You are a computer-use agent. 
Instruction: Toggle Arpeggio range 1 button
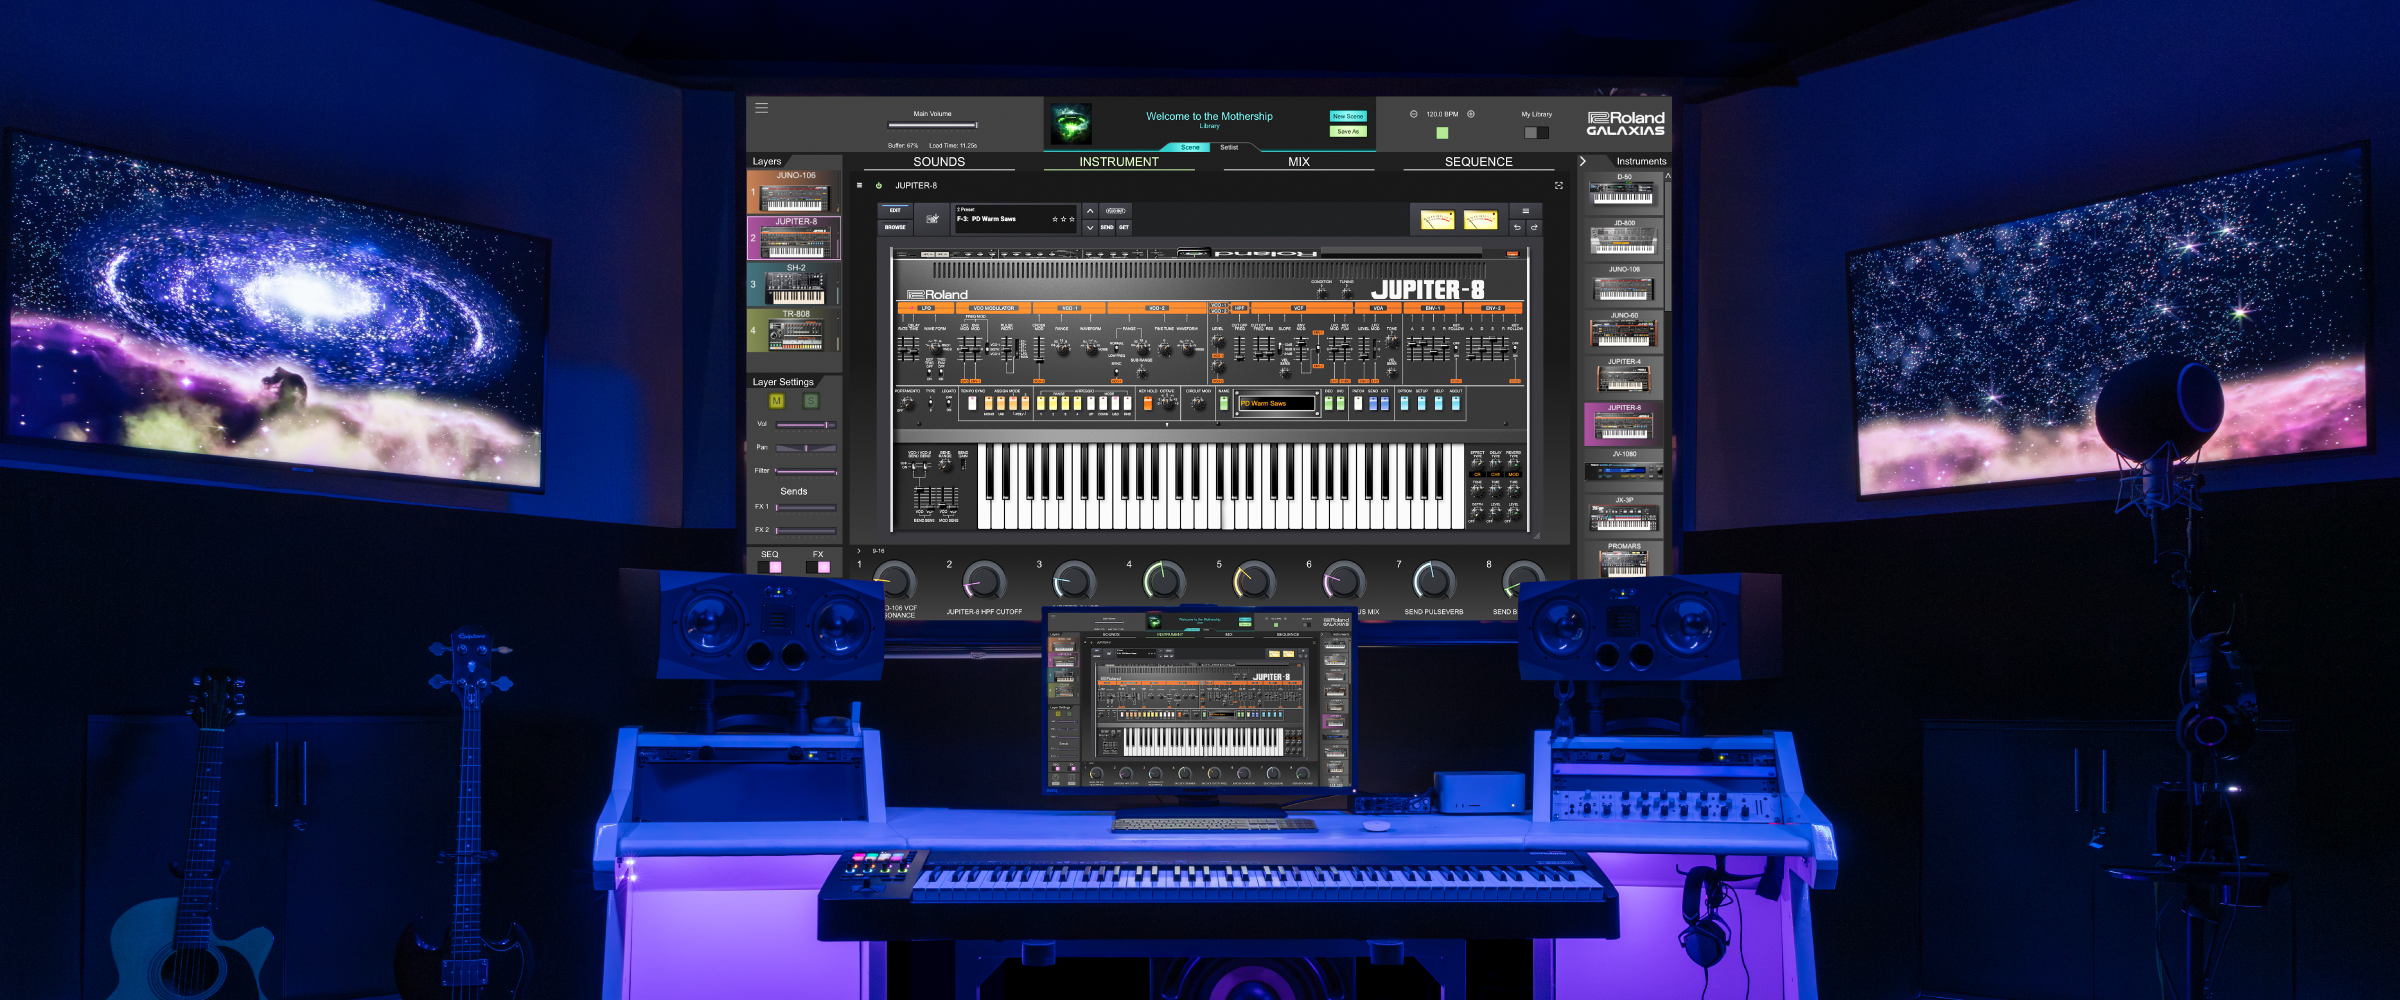coord(1040,403)
